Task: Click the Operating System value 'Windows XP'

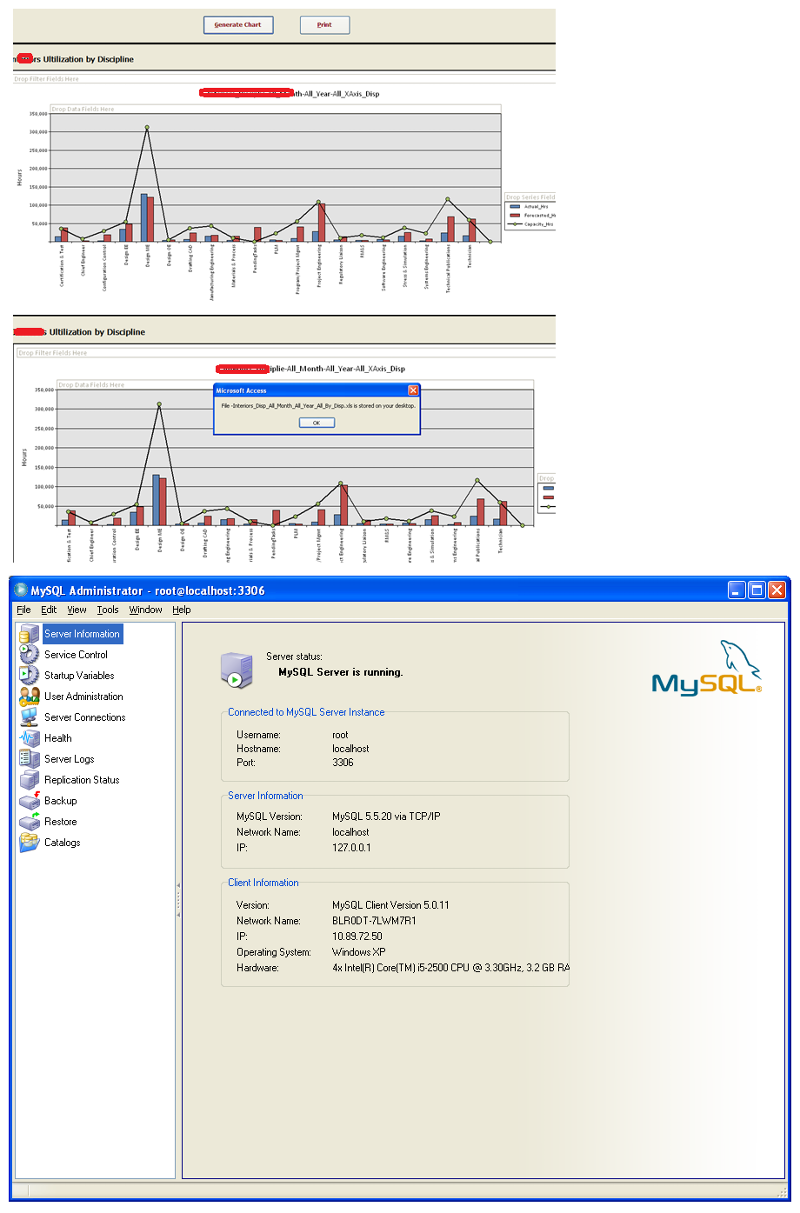Action: [x=358, y=952]
